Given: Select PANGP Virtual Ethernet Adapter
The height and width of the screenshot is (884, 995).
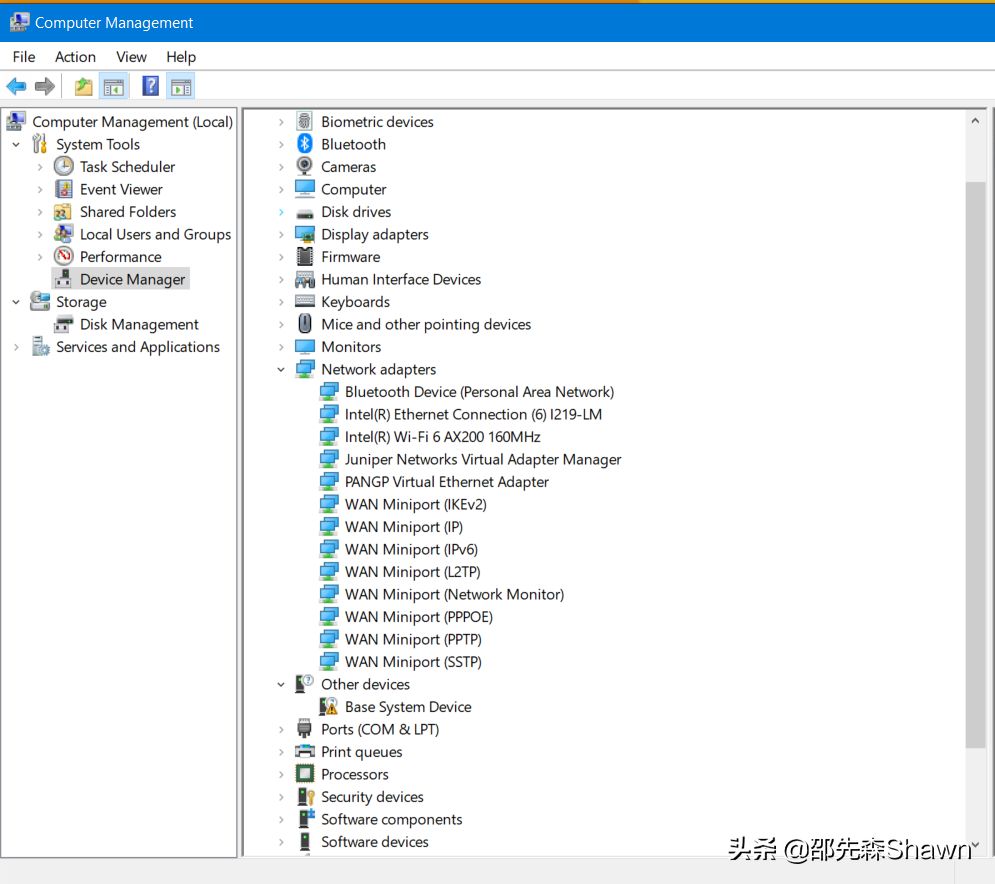Looking at the screenshot, I should point(446,482).
